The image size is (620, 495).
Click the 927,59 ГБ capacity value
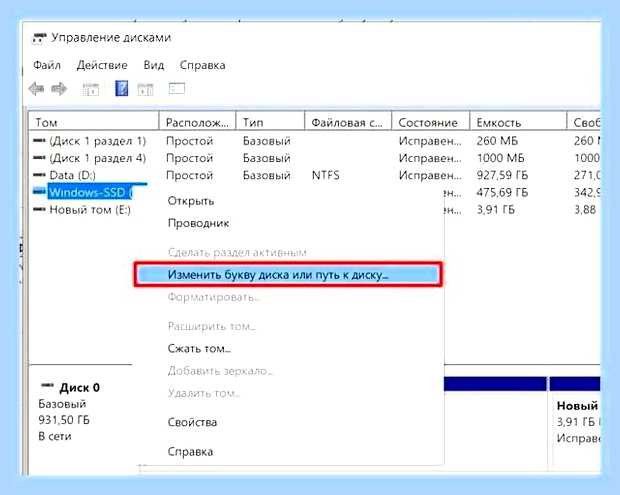coord(502,175)
